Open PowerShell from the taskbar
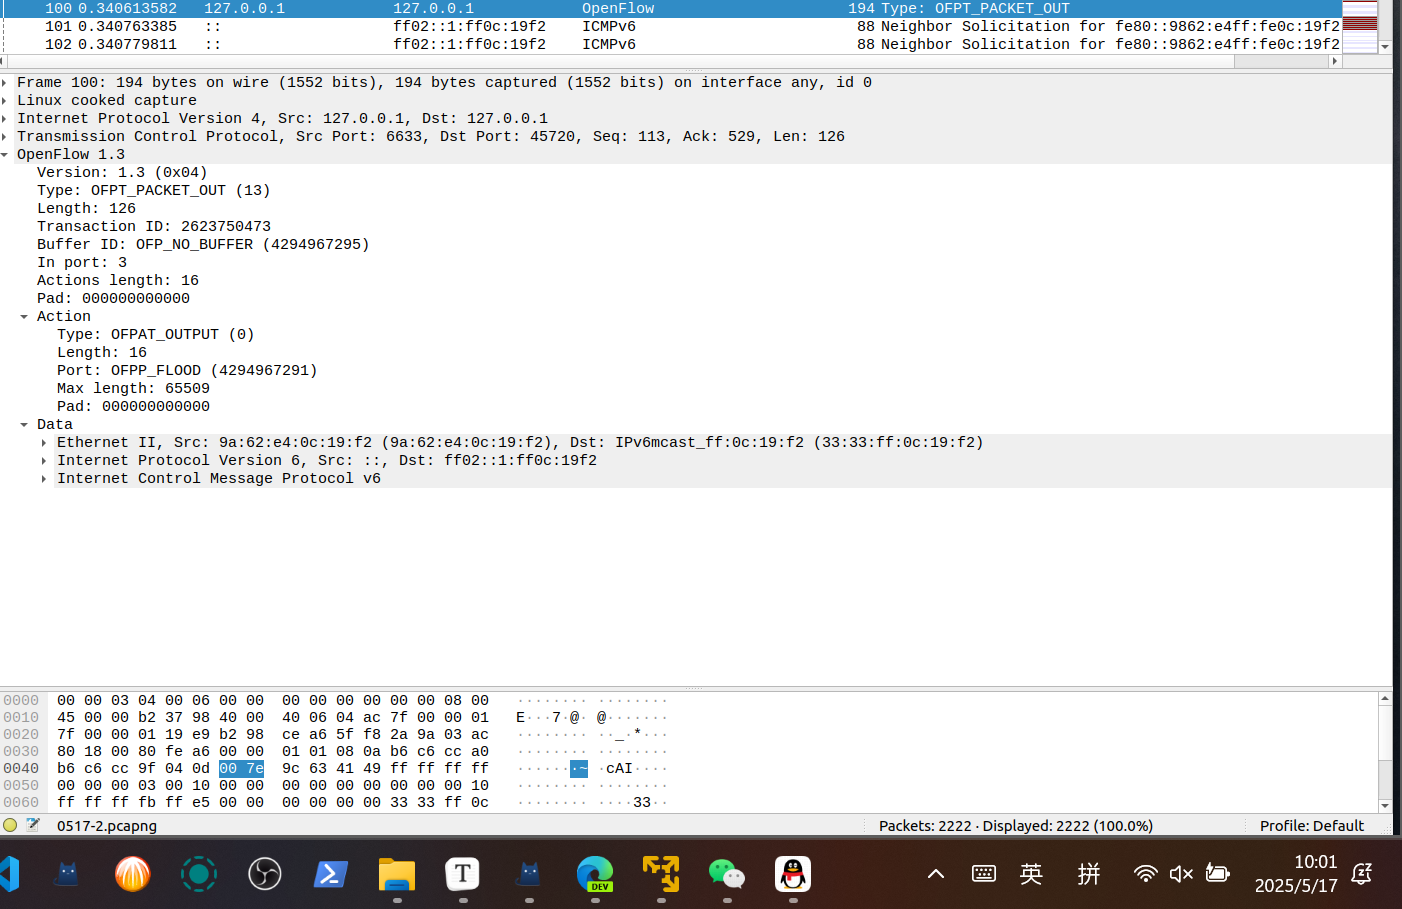This screenshot has width=1402, height=909. (331, 874)
